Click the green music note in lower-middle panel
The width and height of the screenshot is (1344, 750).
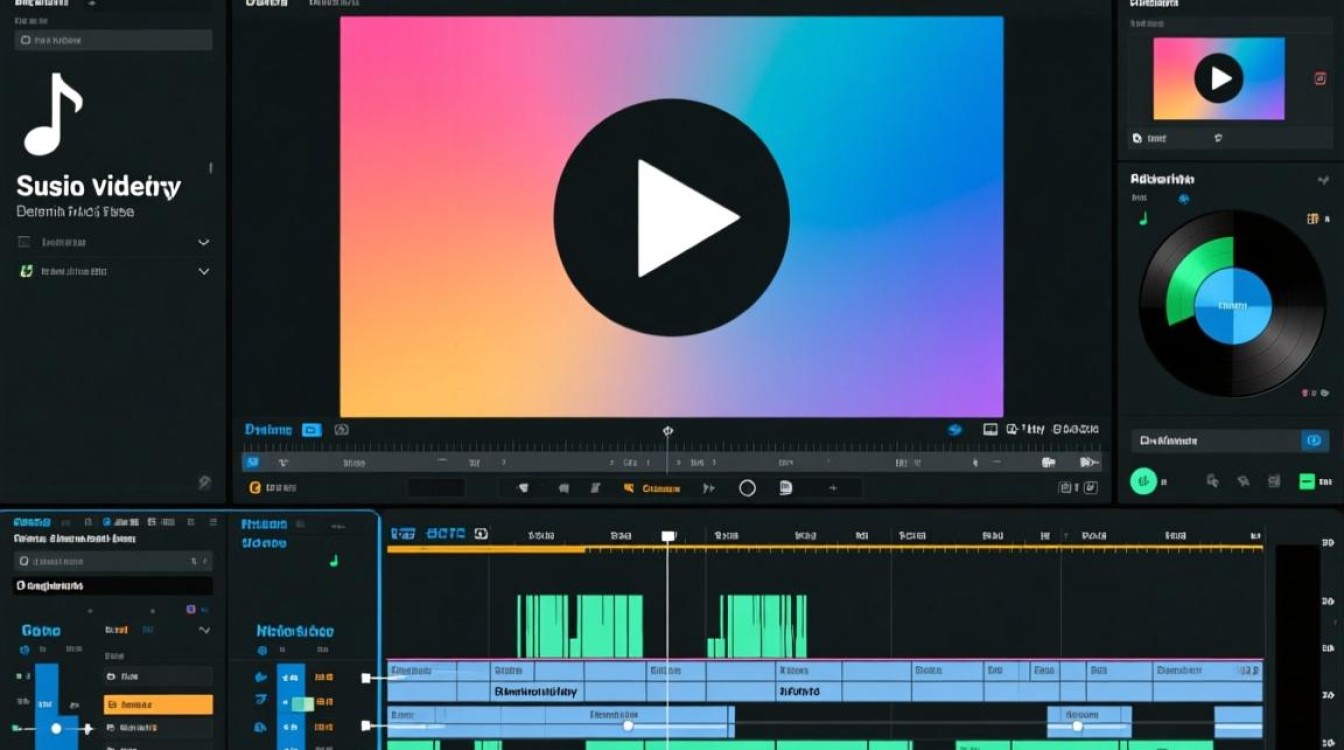[x=334, y=561]
